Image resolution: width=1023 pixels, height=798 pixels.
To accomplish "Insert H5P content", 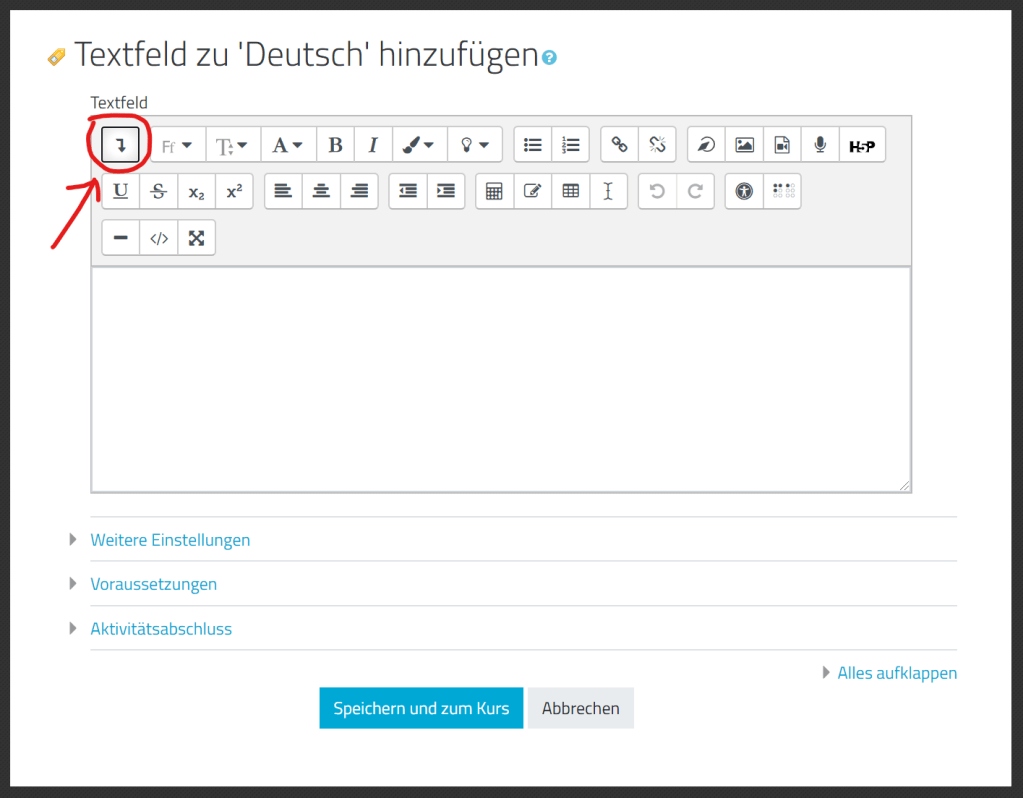I will point(862,145).
